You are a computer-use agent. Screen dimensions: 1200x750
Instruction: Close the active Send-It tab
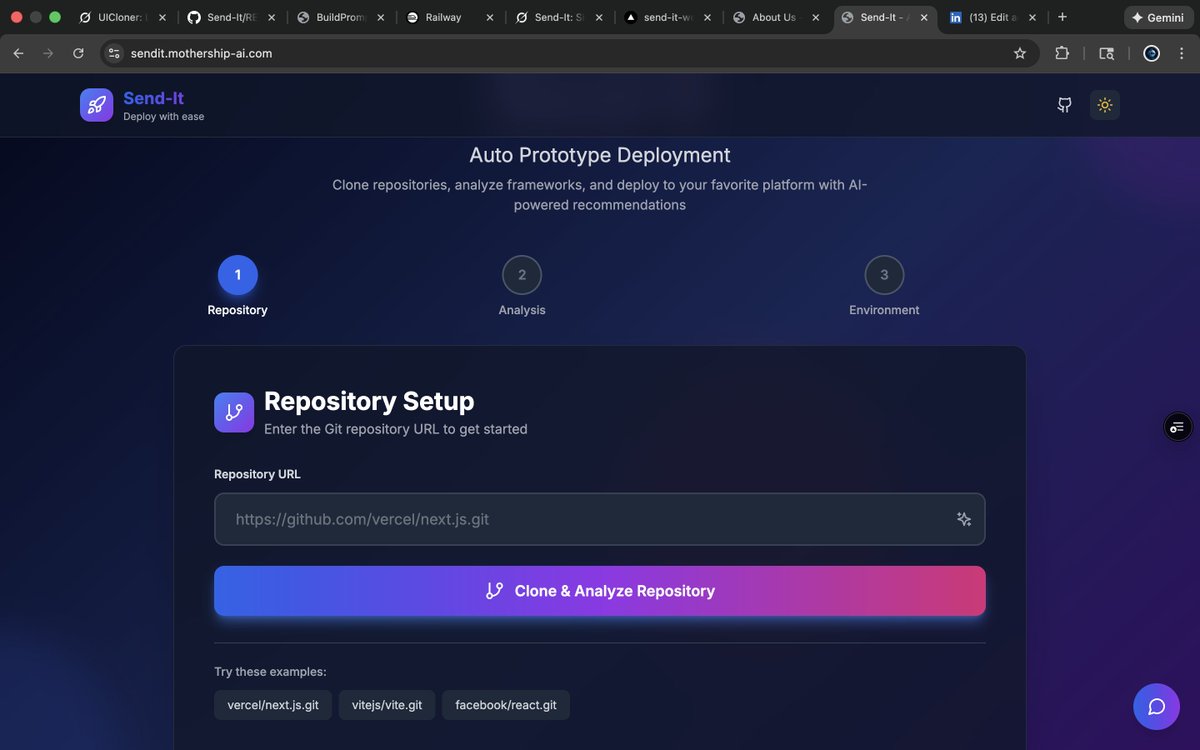point(925,17)
